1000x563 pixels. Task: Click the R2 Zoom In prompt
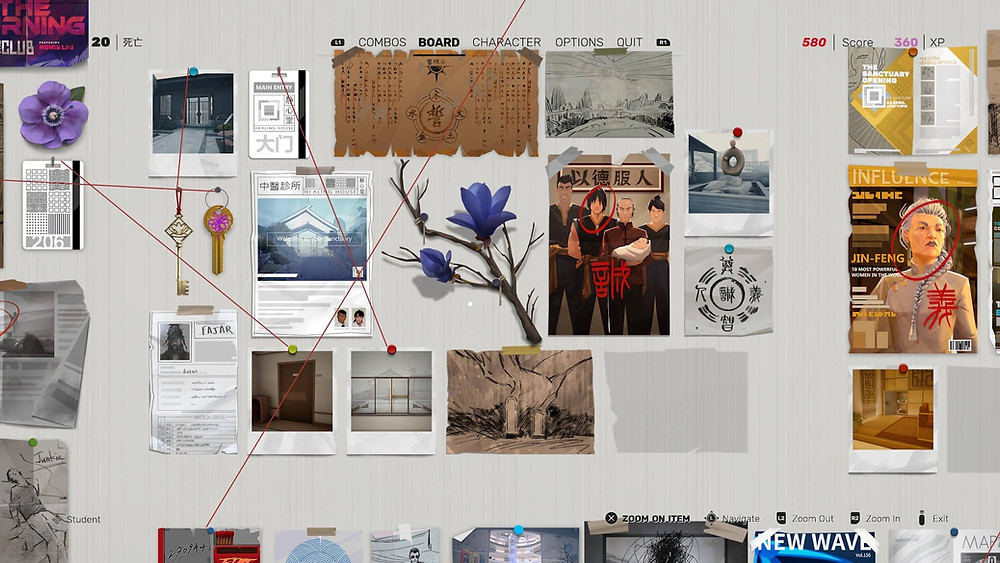(x=875, y=518)
